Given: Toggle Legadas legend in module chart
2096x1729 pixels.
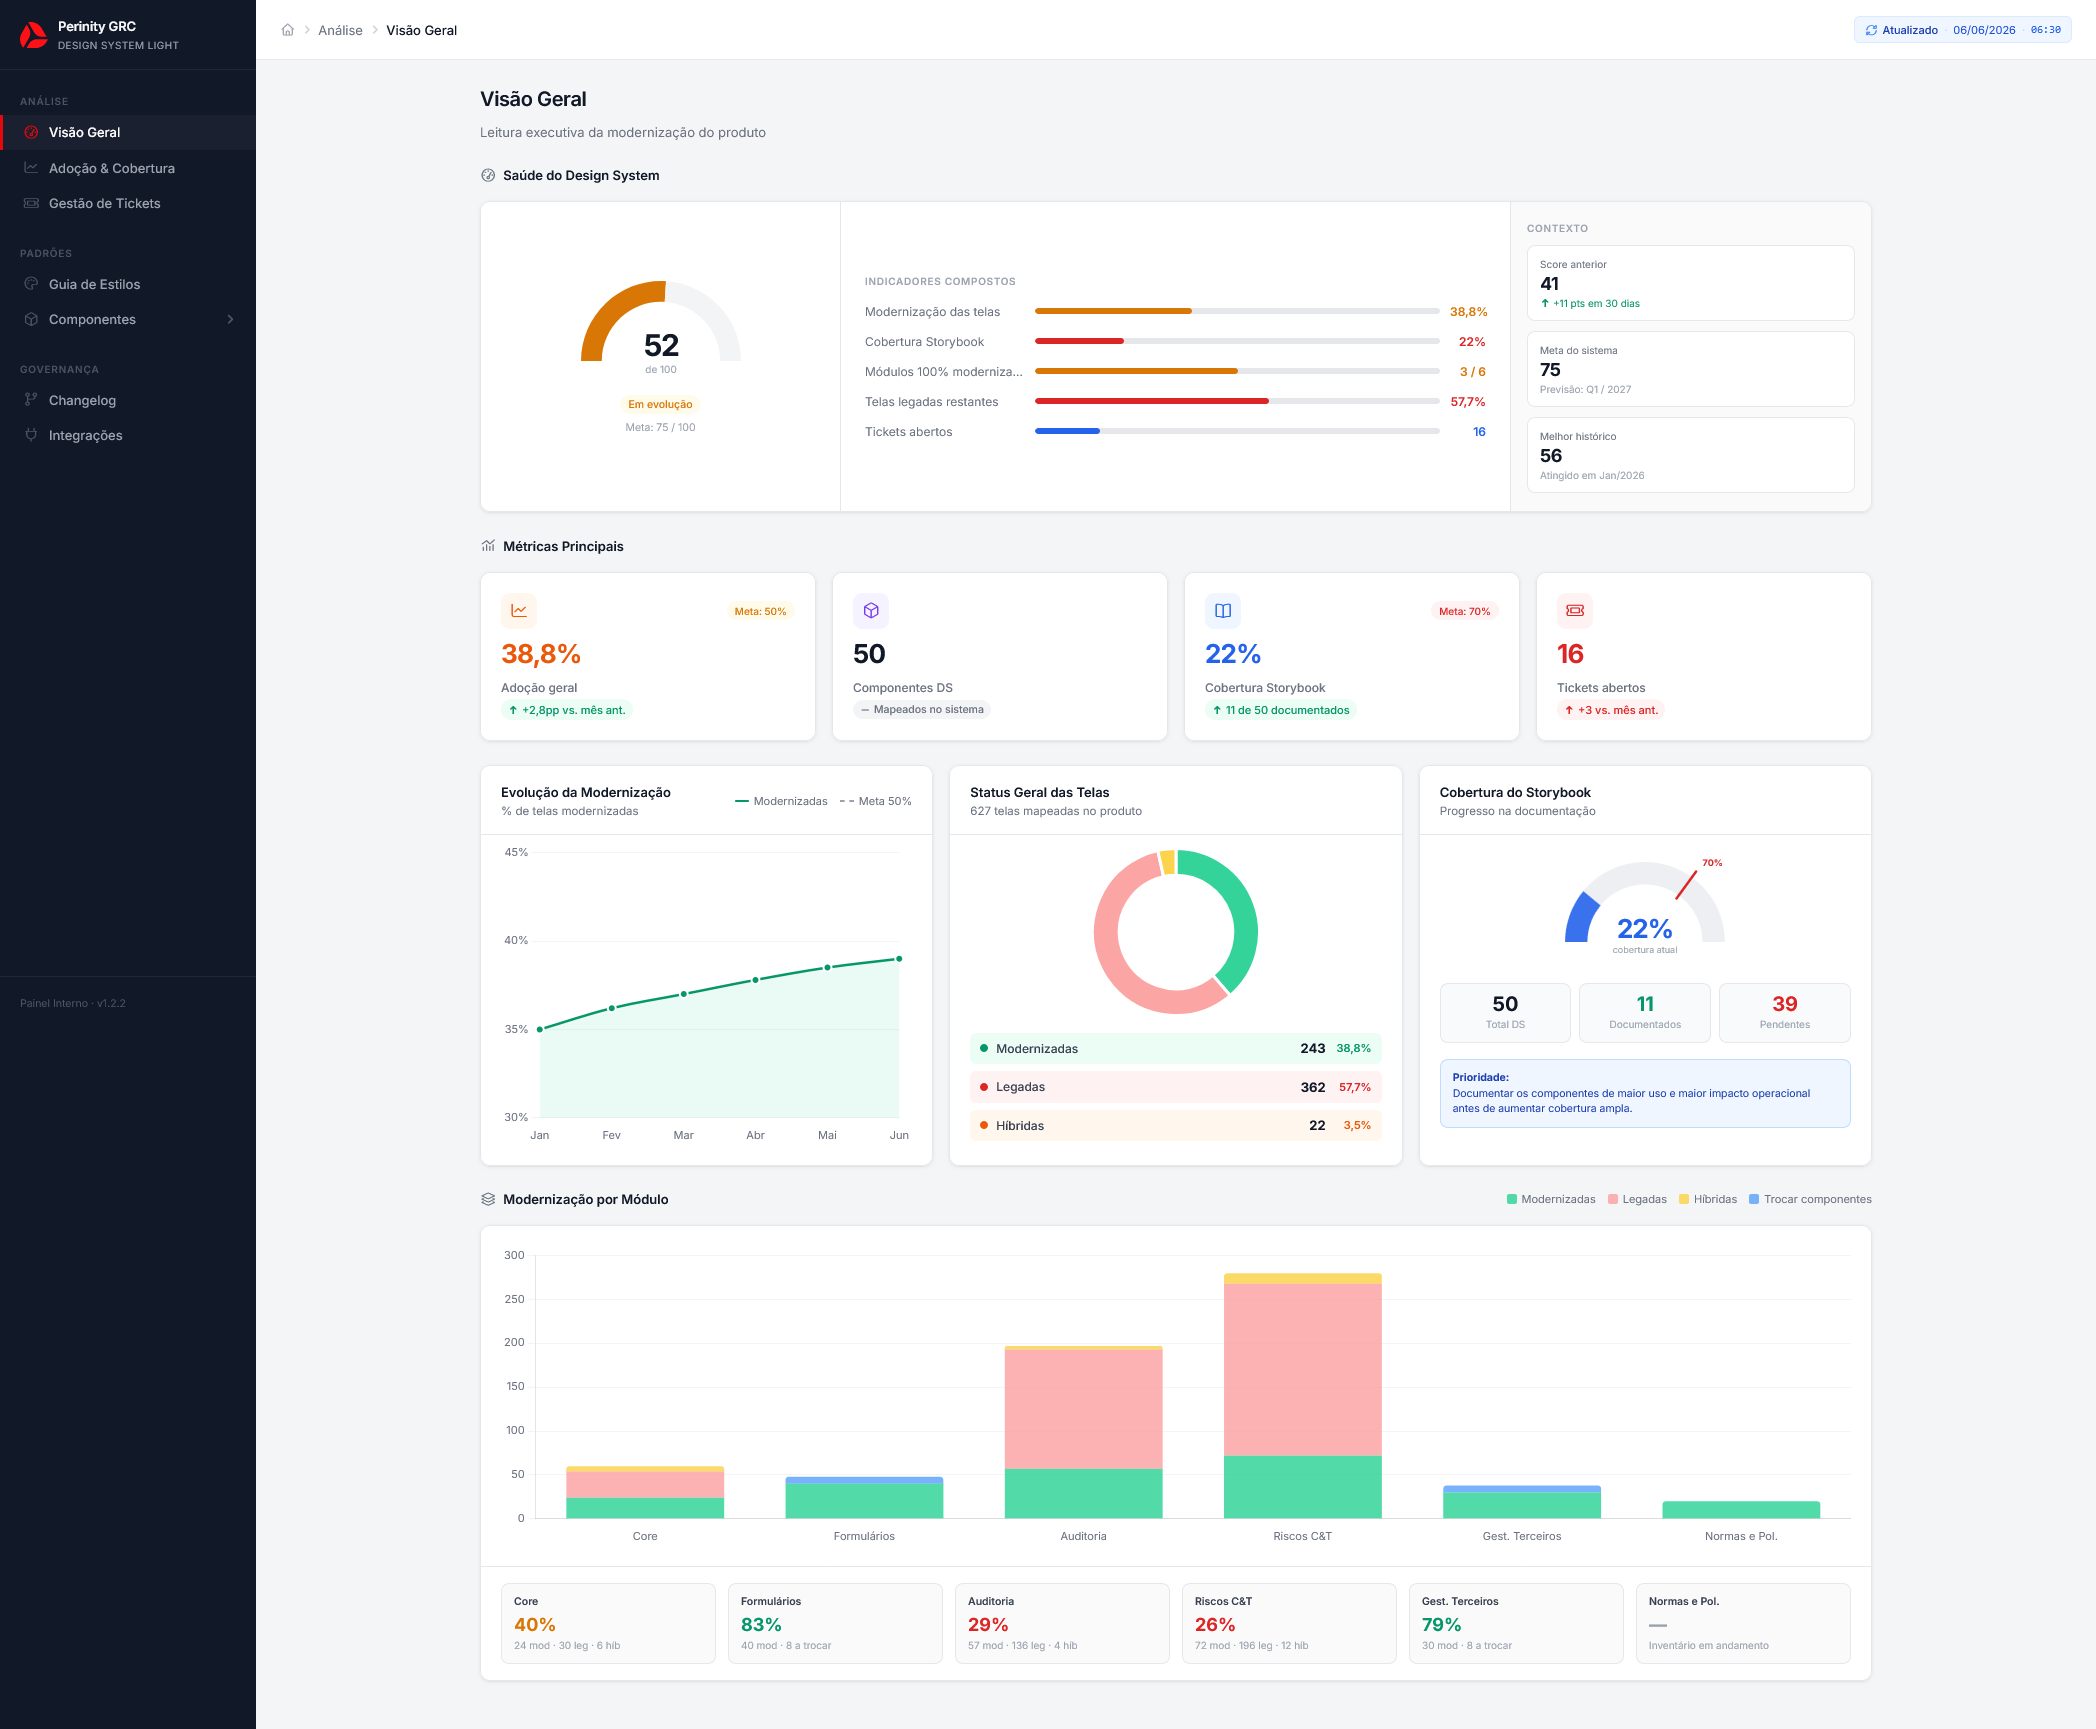Looking at the screenshot, I should pos(1637,1199).
